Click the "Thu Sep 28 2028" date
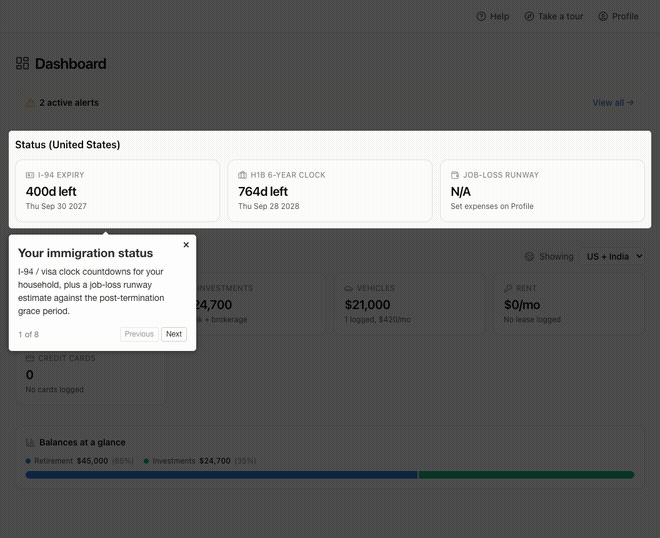This screenshot has width=660, height=538. coord(269,206)
